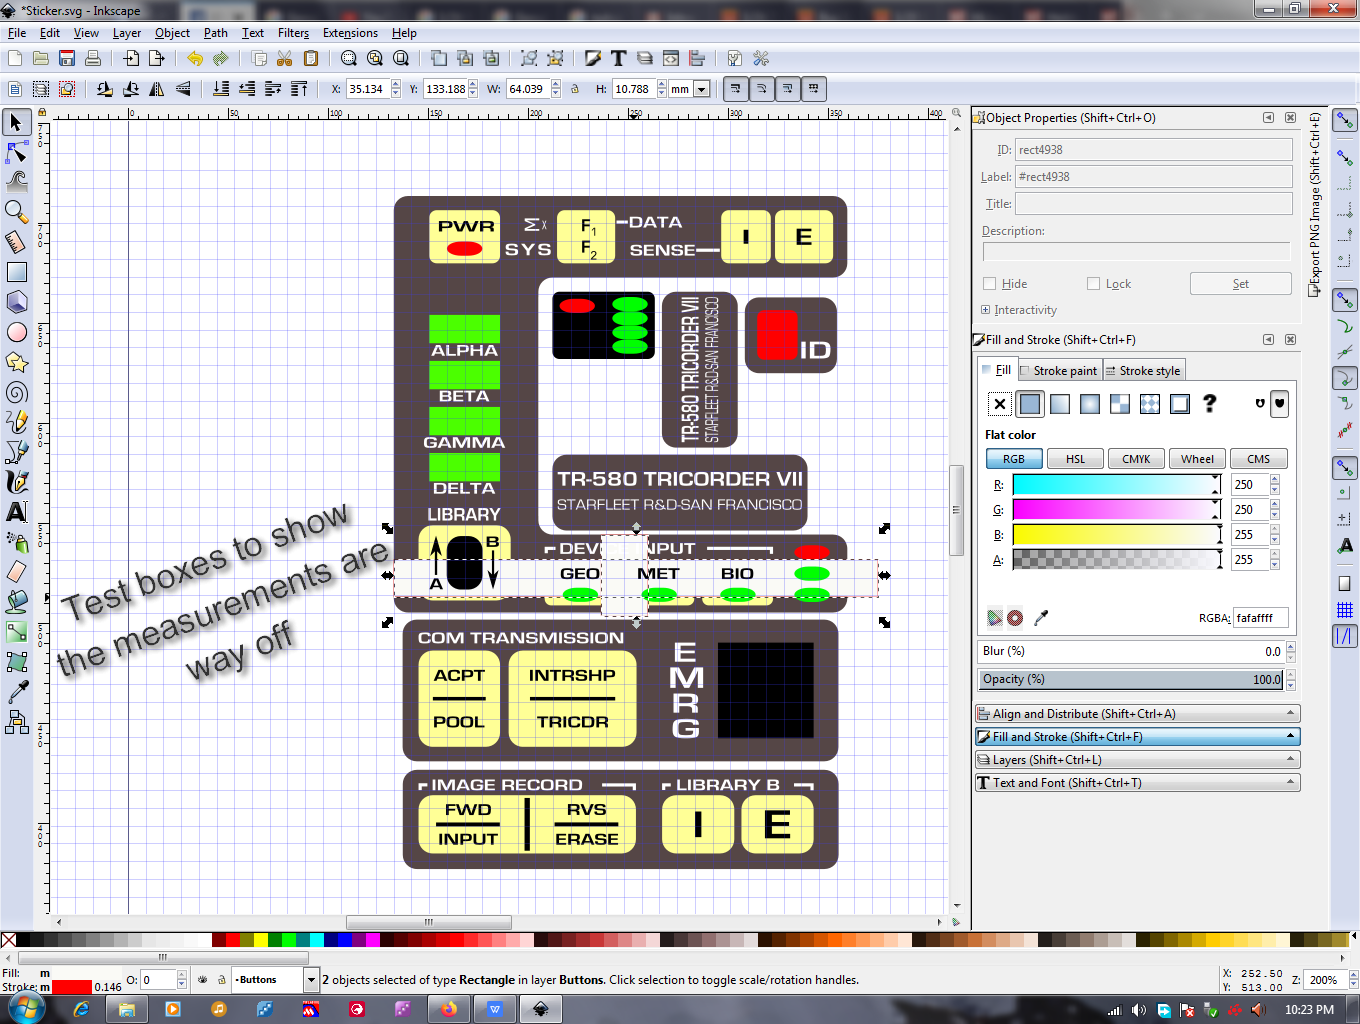Click the Set button
Screen dimensions: 1360x1024
pyautogui.click(x=1240, y=284)
